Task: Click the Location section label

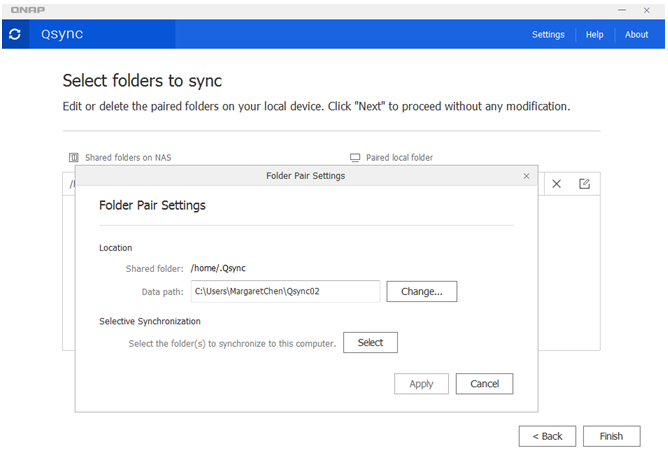Action: point(115,248)
